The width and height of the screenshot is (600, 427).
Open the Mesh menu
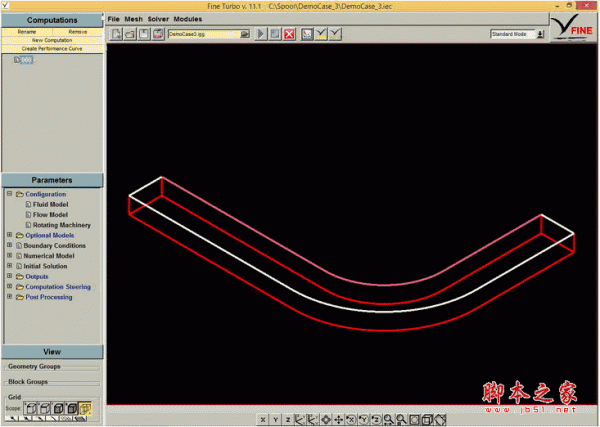tap(133, 19)
